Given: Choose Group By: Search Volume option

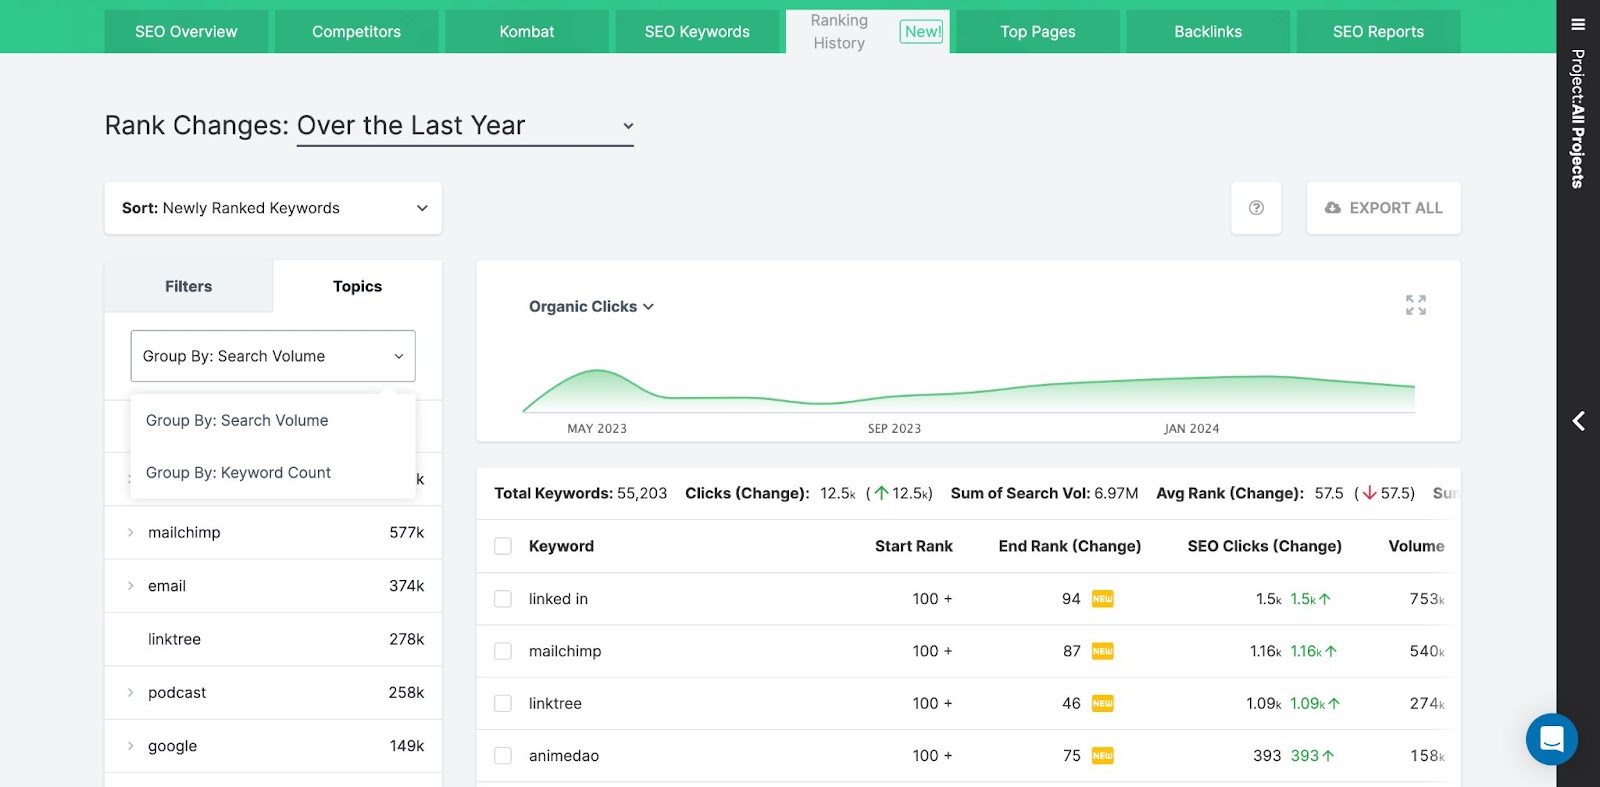Looking at the screenshot, I should pyautogui.click(x=273, y=420).
